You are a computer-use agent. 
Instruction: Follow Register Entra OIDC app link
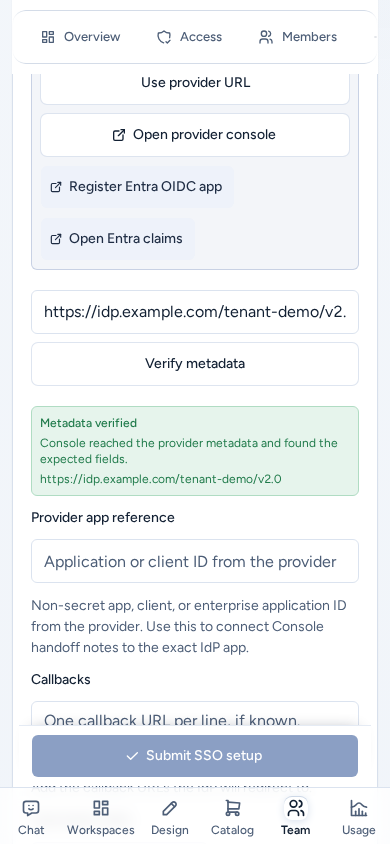click(x=138, y=187)
